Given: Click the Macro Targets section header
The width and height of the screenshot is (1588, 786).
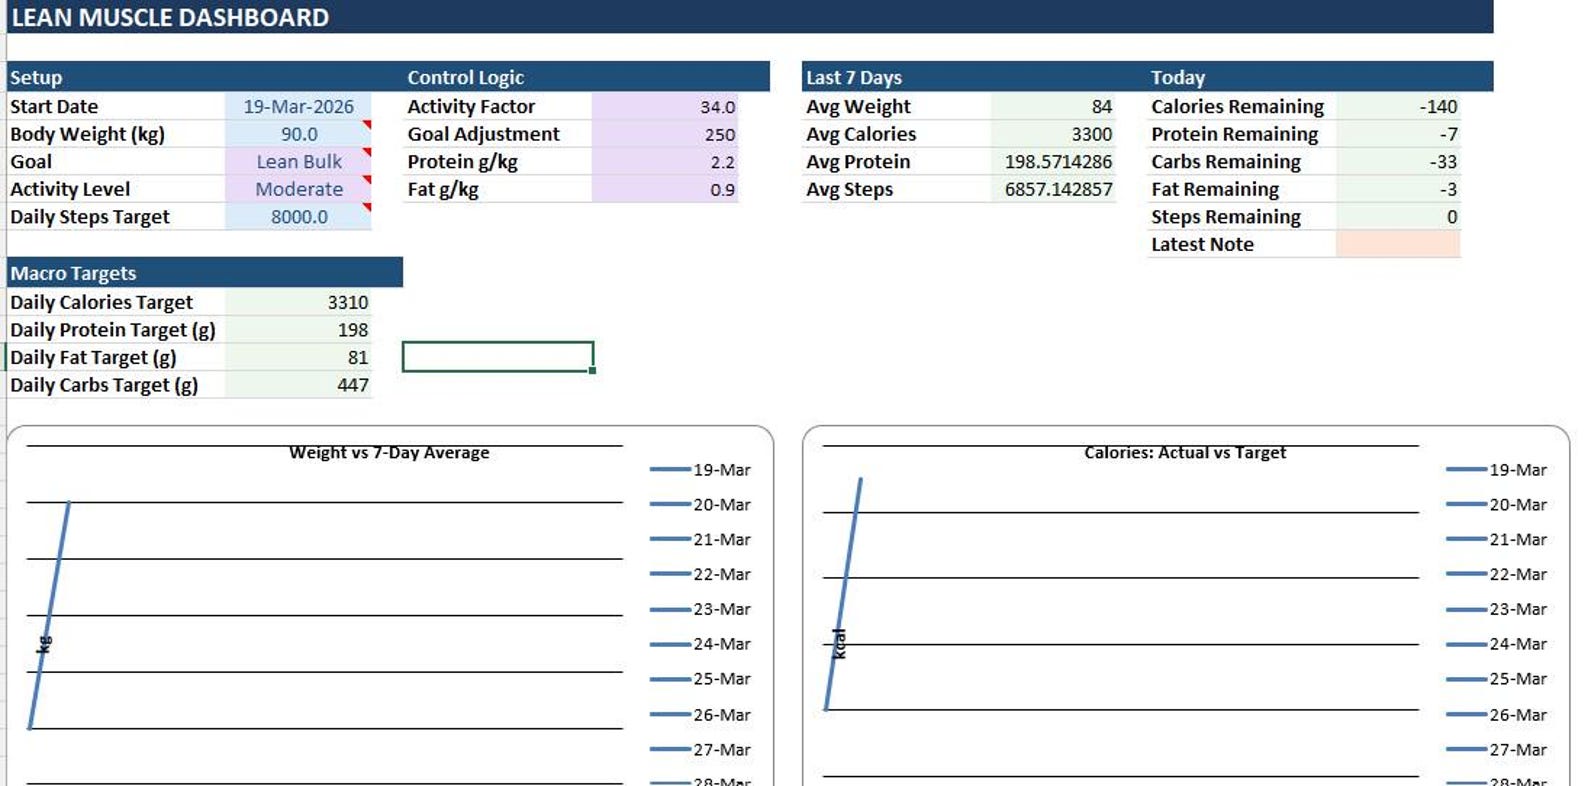Looking at the screenshot, I should (x=73, y=273).
